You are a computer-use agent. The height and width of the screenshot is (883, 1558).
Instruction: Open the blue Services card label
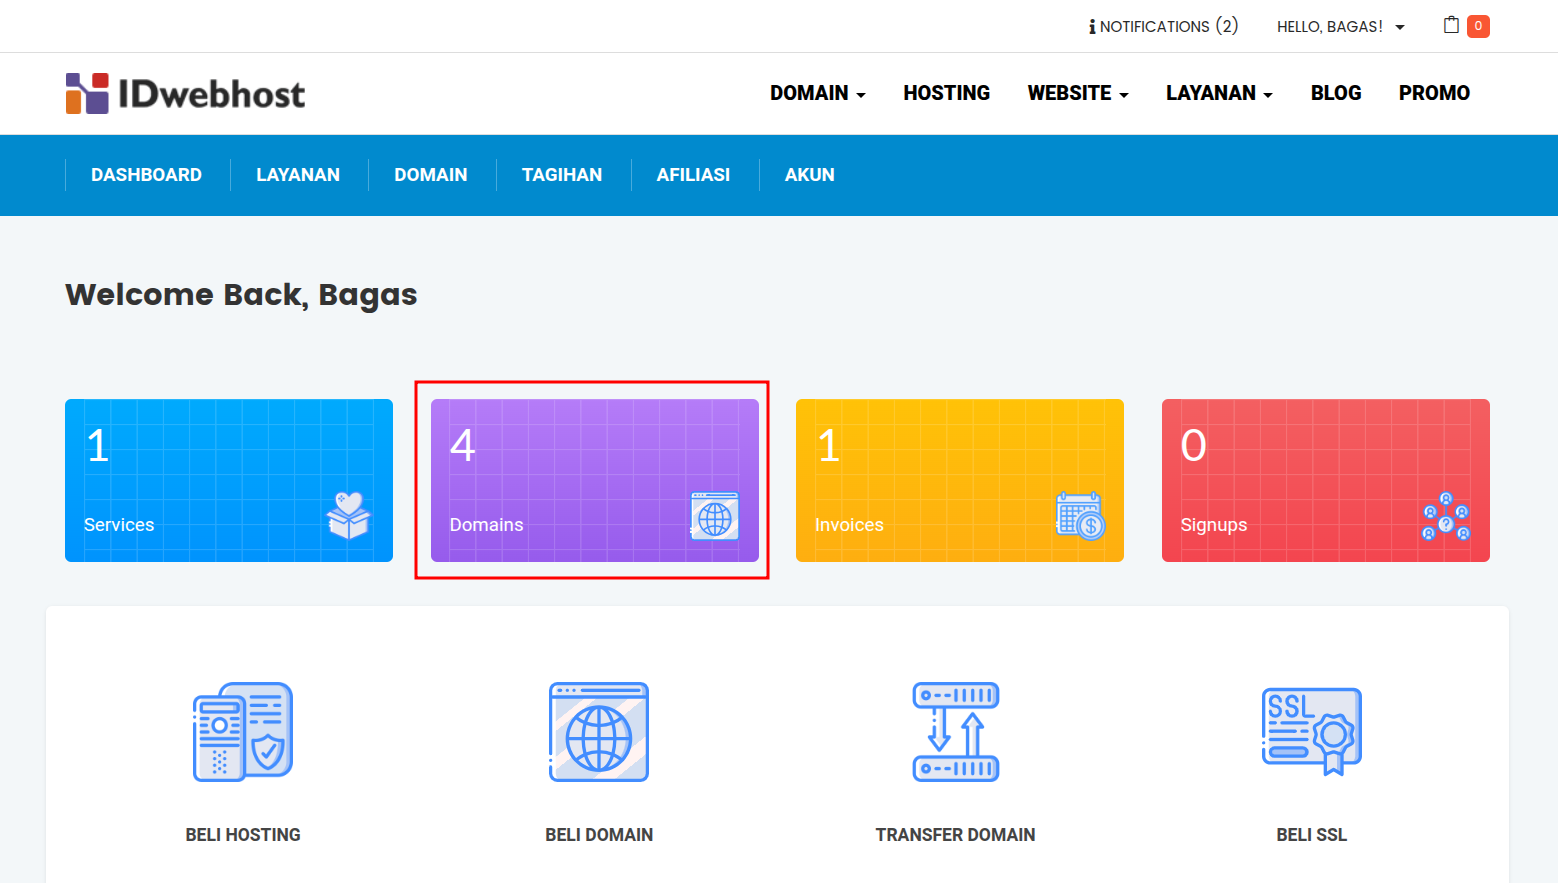point(119,525)
